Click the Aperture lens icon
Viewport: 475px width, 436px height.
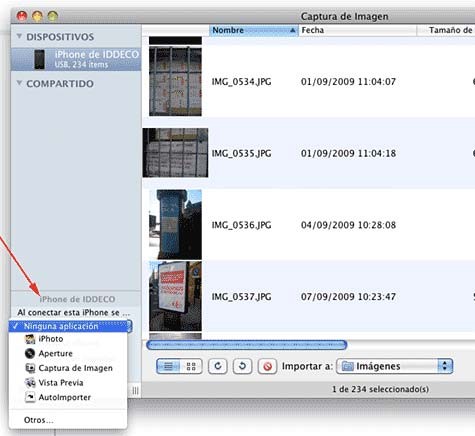click(30, 353)
